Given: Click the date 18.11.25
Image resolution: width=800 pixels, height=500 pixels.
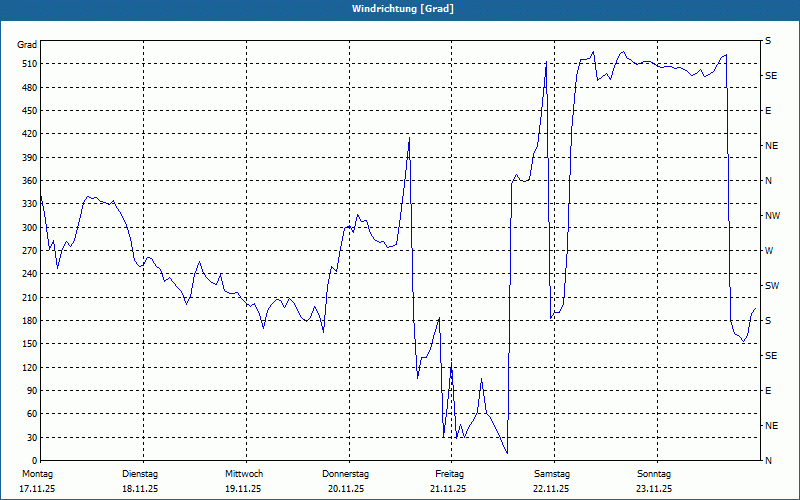Looking at the screenshot, I should click(x=140, y=489).
